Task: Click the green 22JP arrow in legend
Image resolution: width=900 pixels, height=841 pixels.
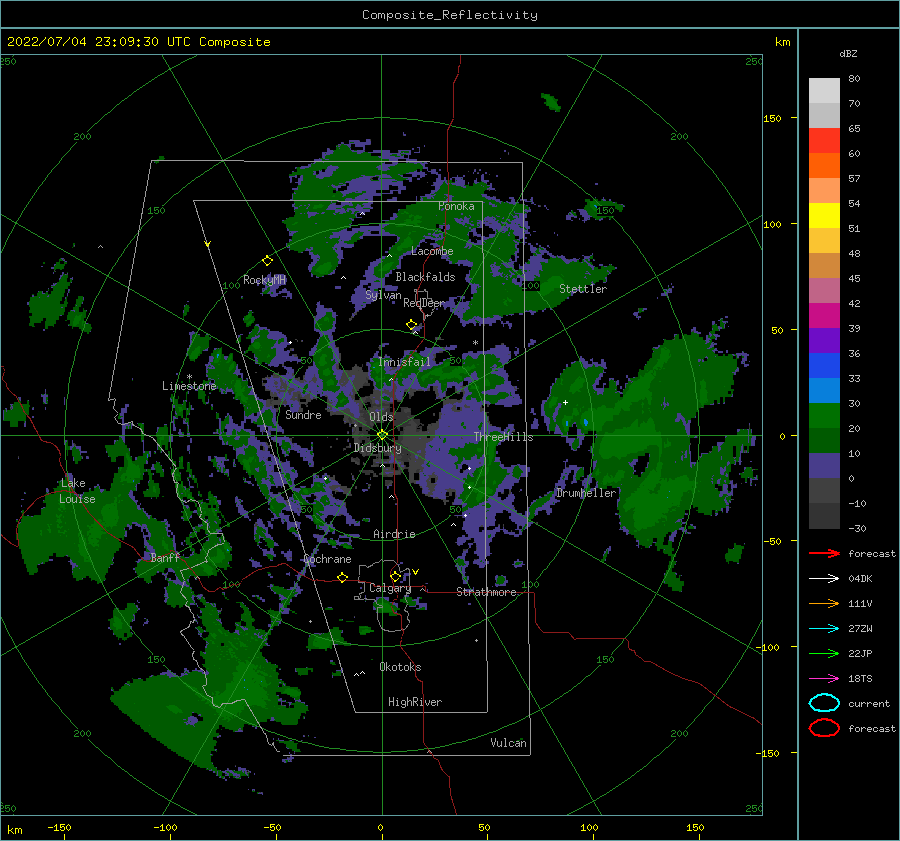Action: [x=824, y=653]
